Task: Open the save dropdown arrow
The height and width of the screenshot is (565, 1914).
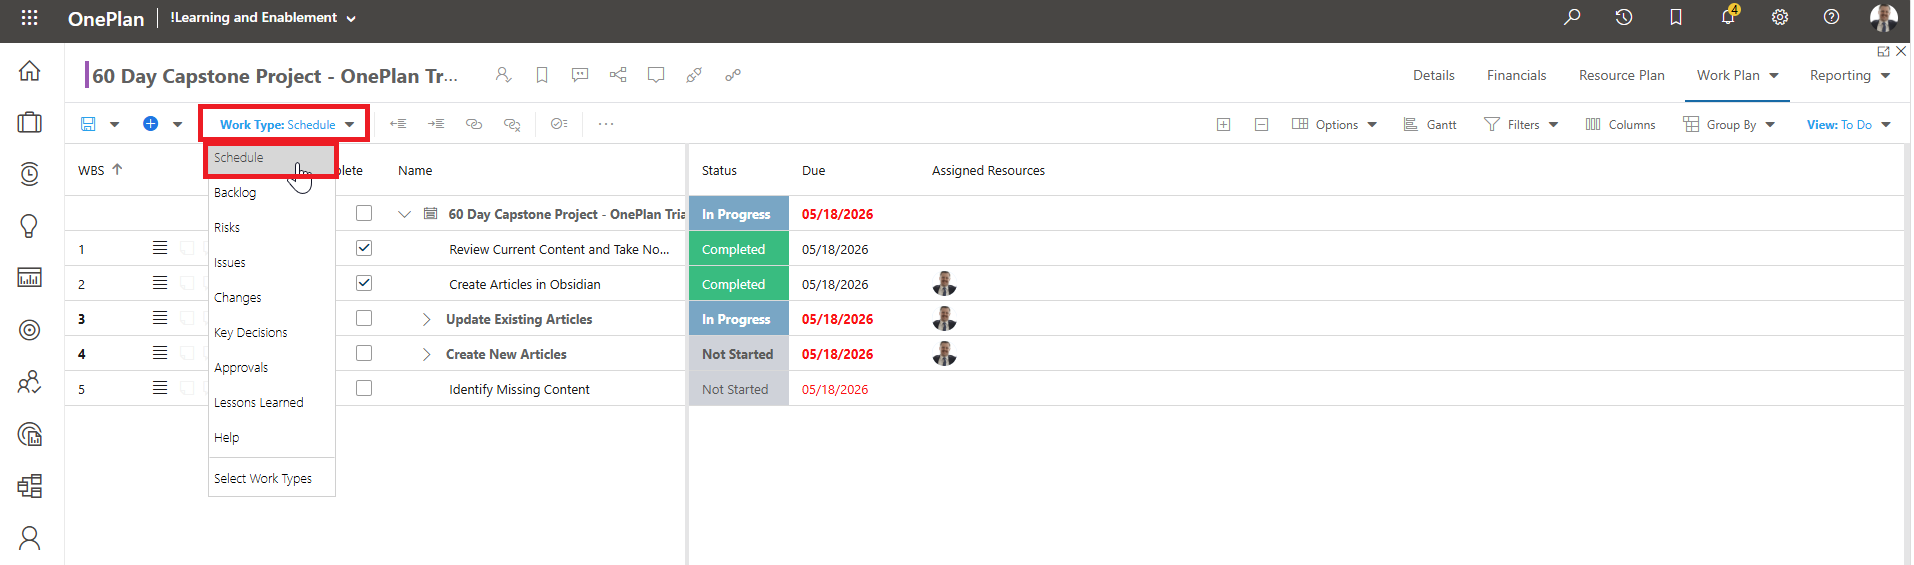Action: point(114,125)
